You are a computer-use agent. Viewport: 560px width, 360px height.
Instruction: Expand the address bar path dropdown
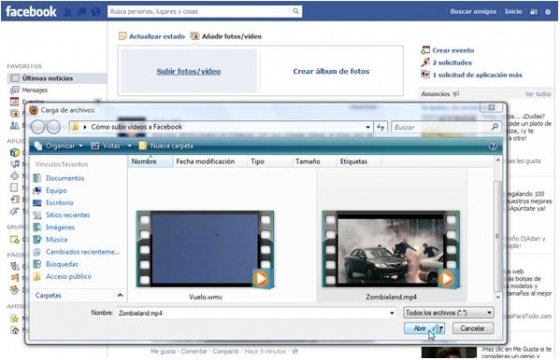pos(368,127)
